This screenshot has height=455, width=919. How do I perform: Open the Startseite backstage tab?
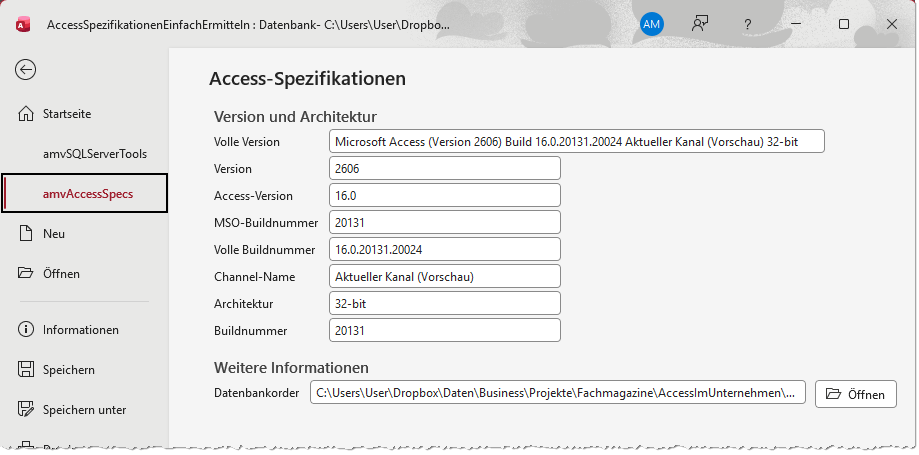click(x=84, y=114)
